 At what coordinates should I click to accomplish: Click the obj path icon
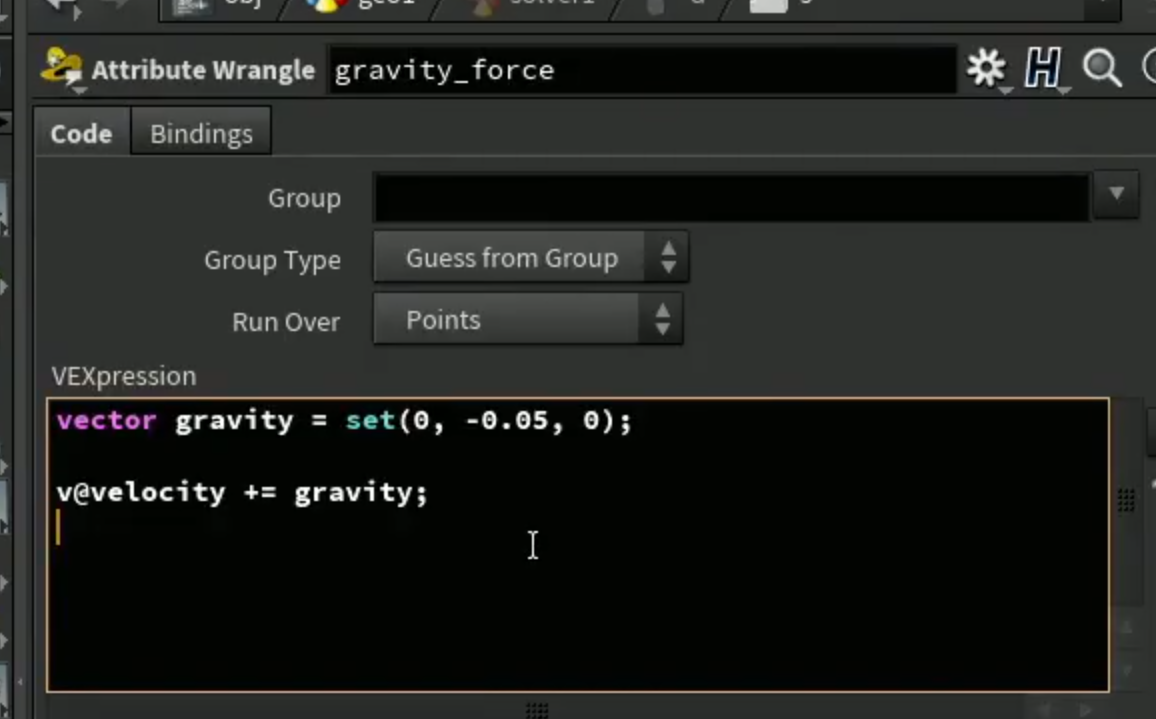pos(190,6)
